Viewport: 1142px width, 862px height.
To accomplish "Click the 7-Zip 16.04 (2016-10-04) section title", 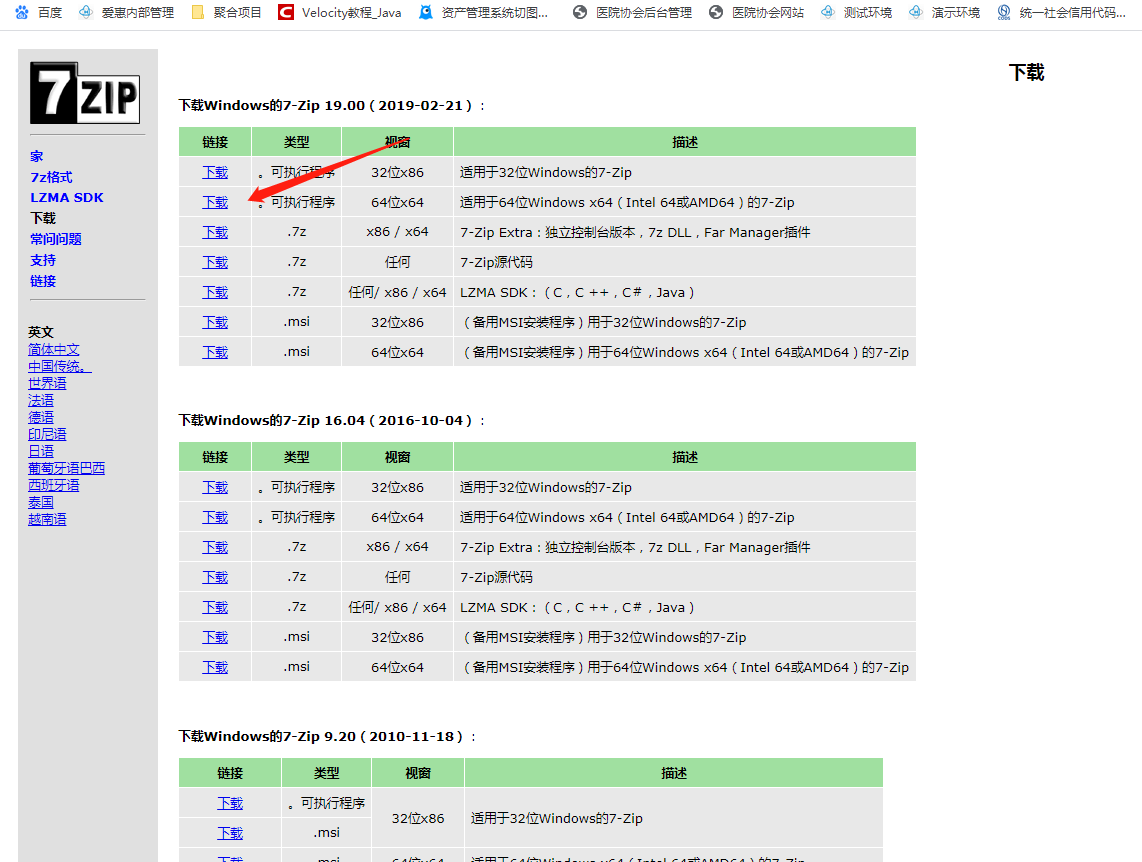I will [332, 420].
